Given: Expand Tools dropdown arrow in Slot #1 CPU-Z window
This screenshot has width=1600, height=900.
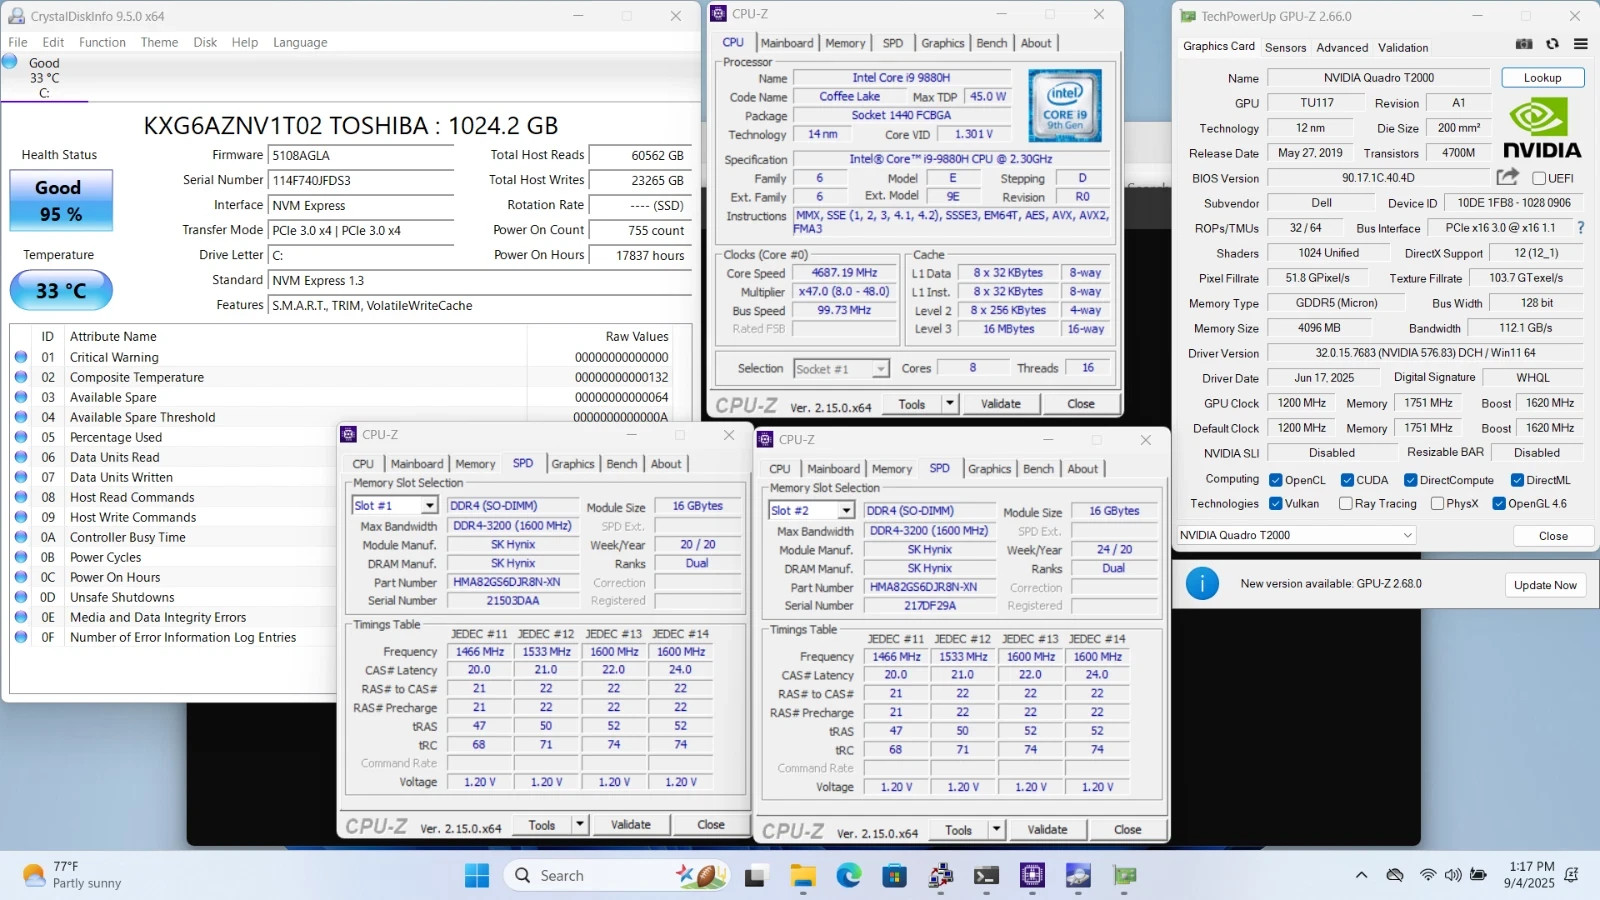Looking at the screenshot, I should (x=579, y=825).
